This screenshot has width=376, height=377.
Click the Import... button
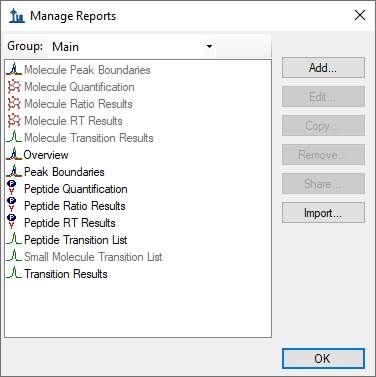pyautogui.click(x=323, y=213)
